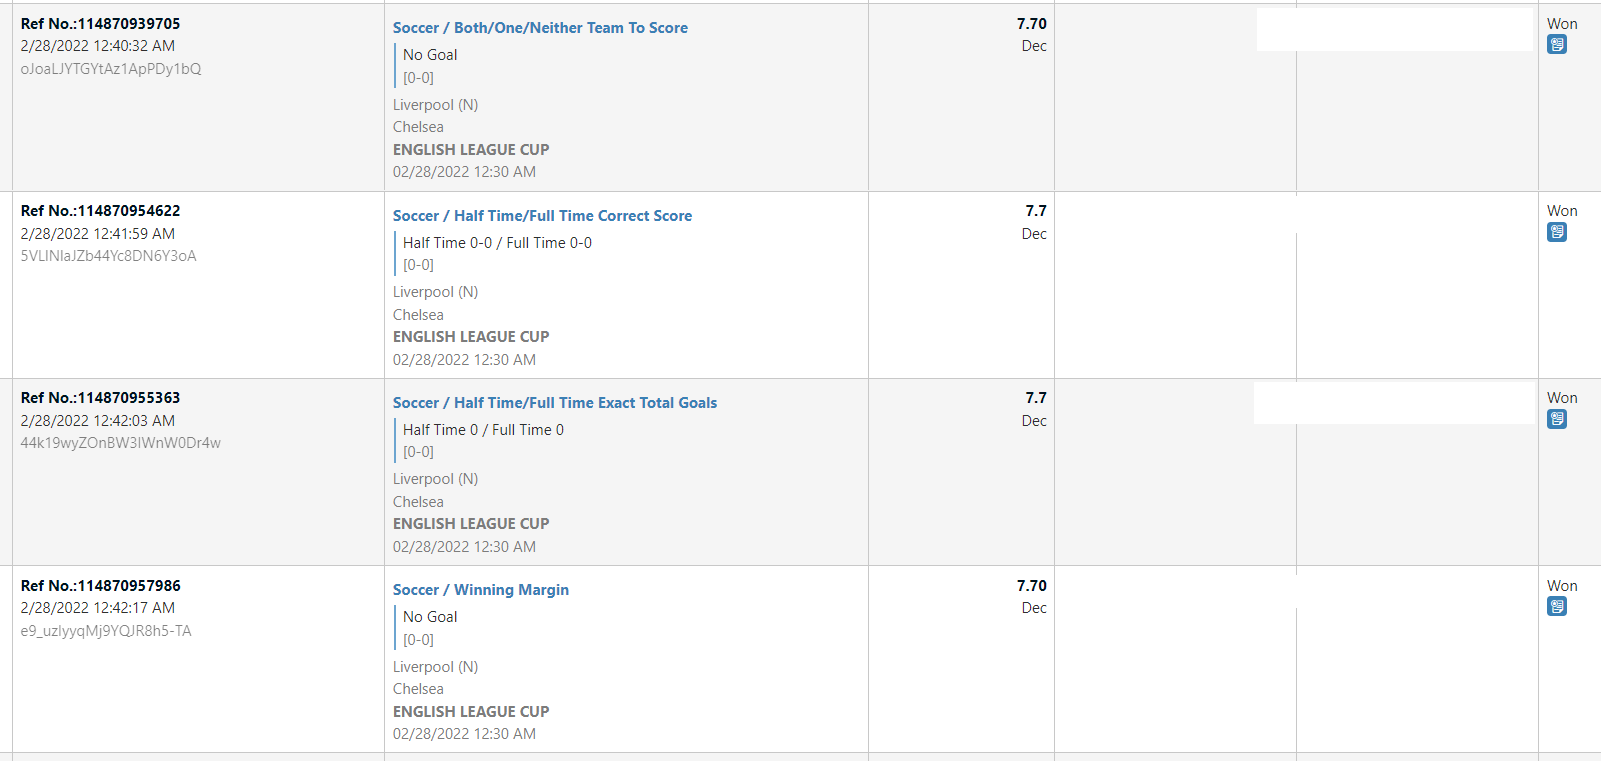Open bet details icon for Ref 114870955363

pos(1557,419)
